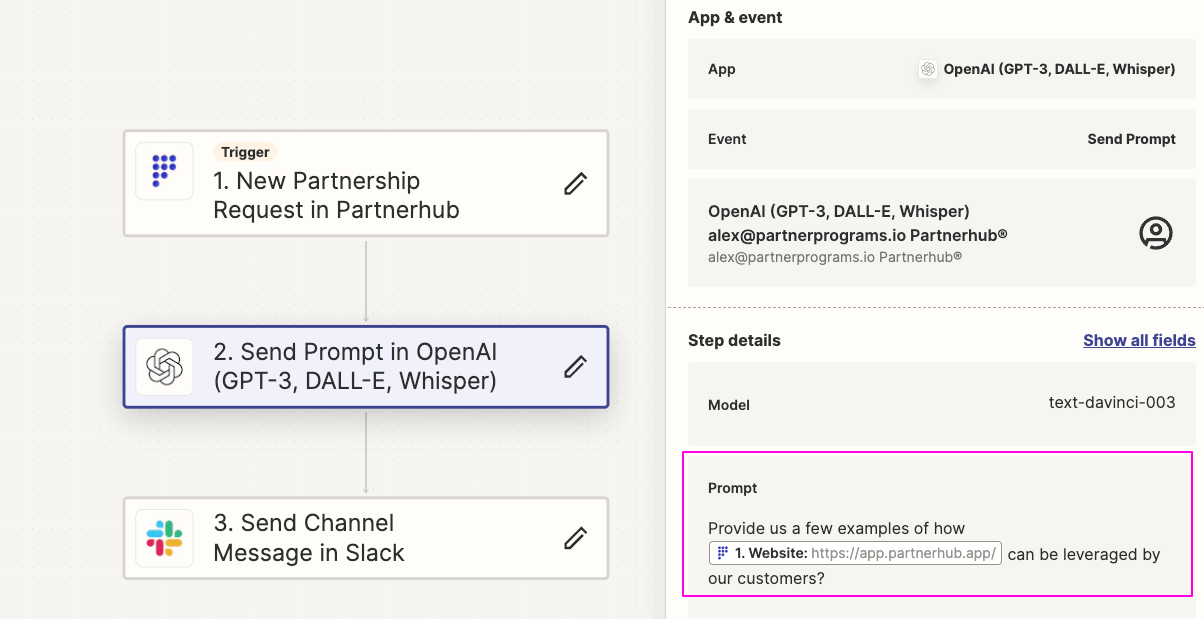The image size is (1204, 619).
Task: Open Show all fields link
Action: pos(1139,340)
